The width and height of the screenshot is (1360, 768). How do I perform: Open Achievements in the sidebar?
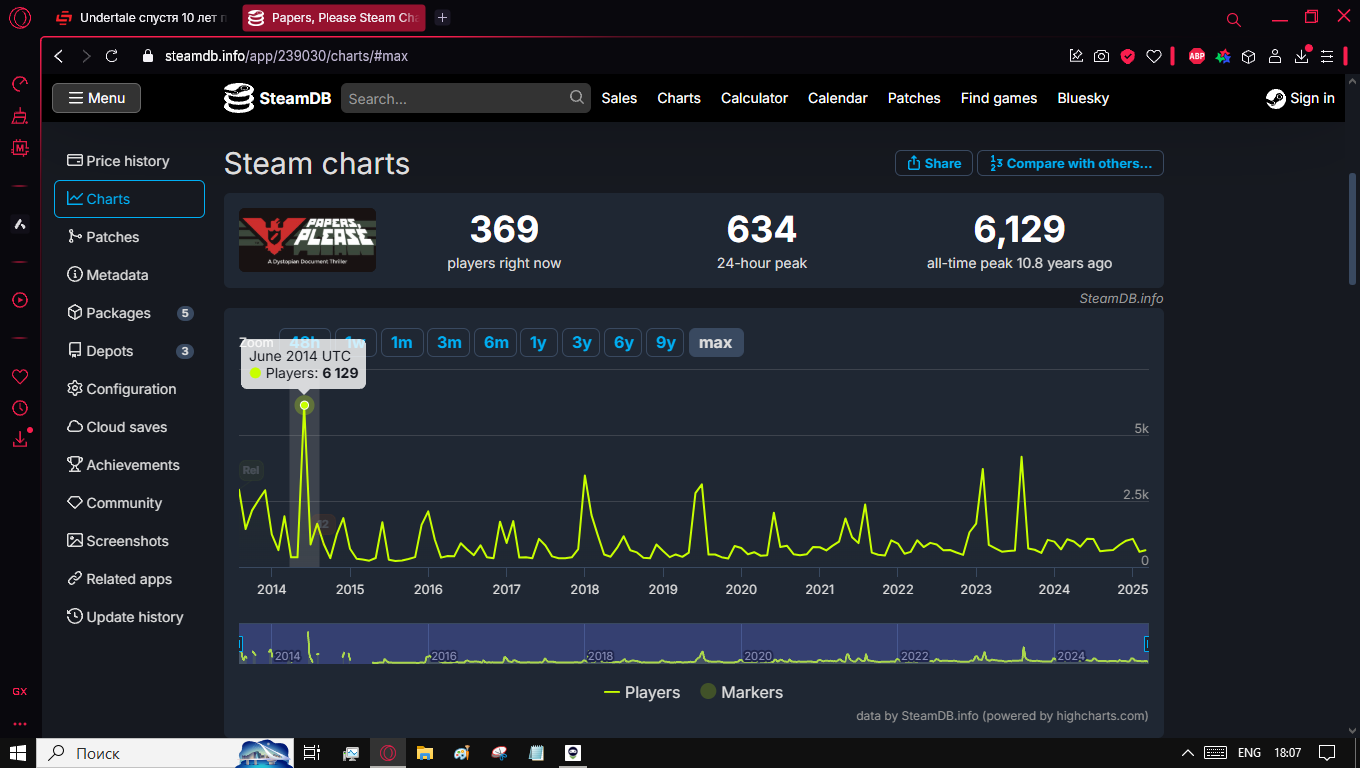pyautogui.click(x=129, y=465)
